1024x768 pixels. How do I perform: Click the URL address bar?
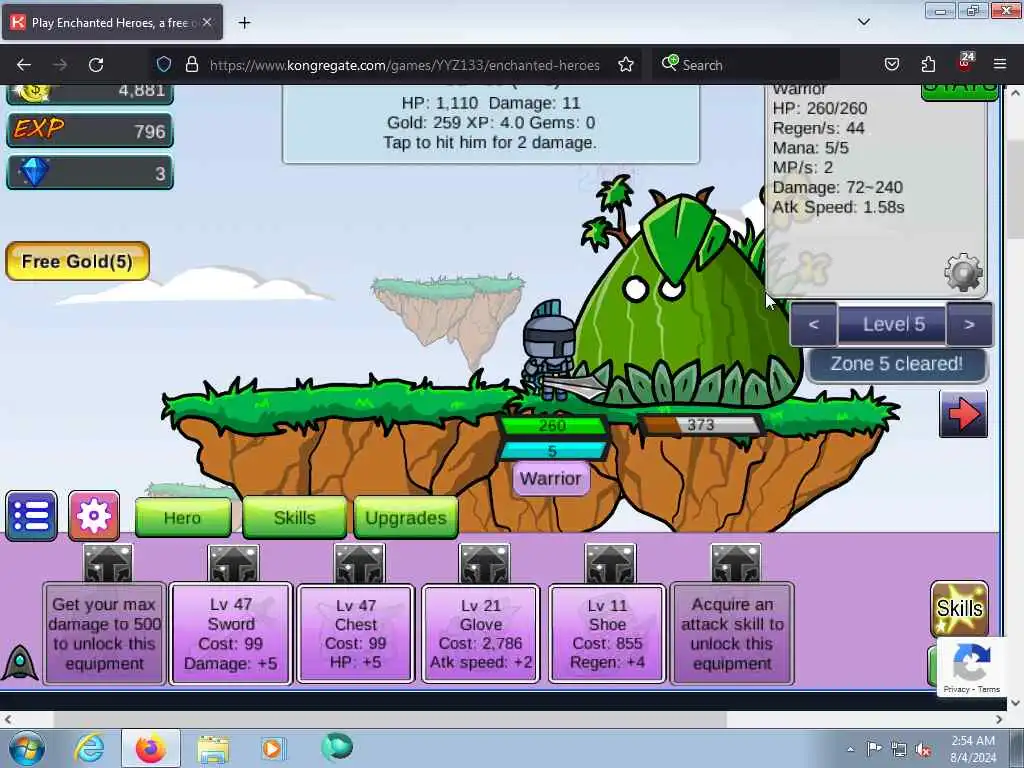point(404,65)
